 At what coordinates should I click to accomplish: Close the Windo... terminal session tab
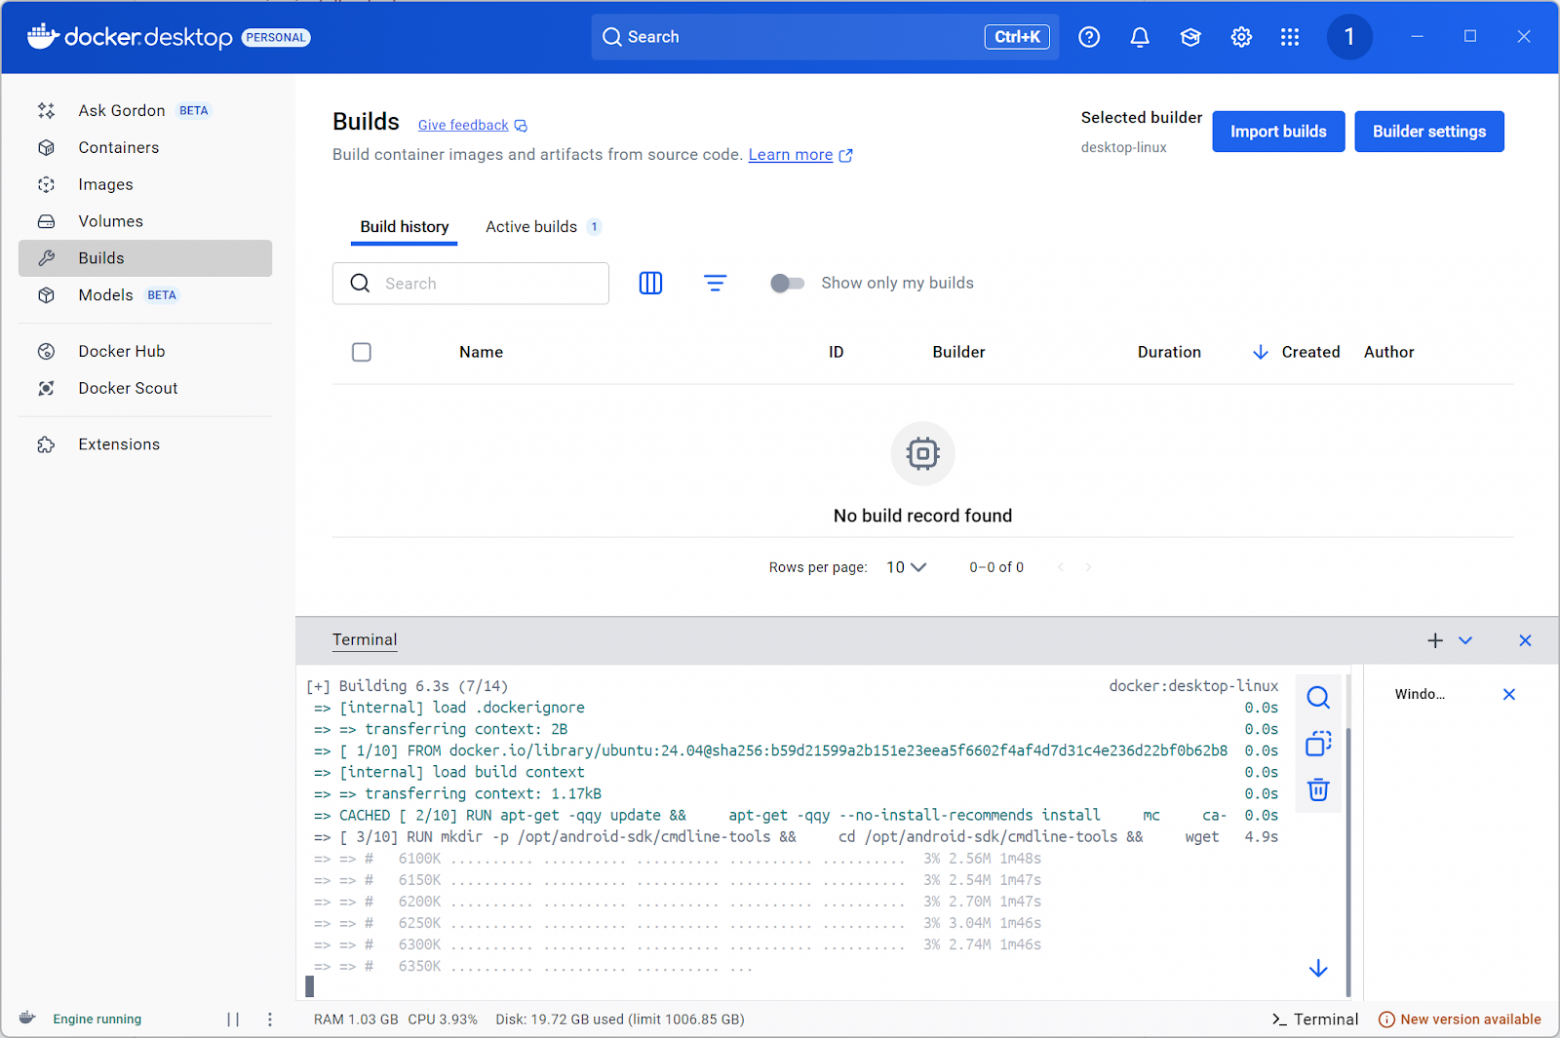click(x=1509, y=694)
